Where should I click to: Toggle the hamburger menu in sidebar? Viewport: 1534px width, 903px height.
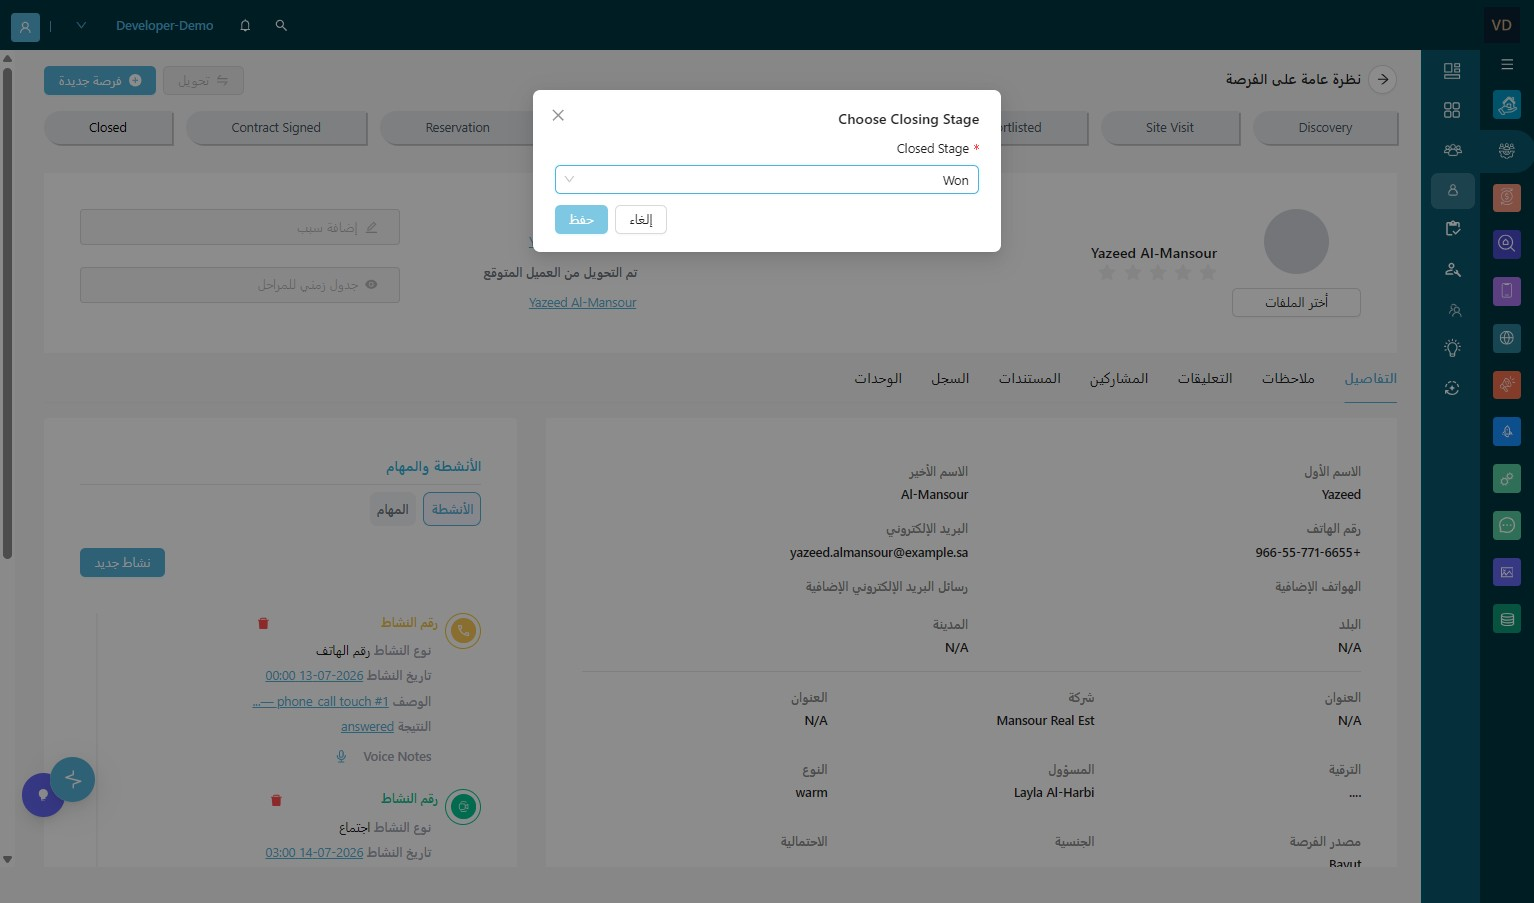click(1507, 64)
